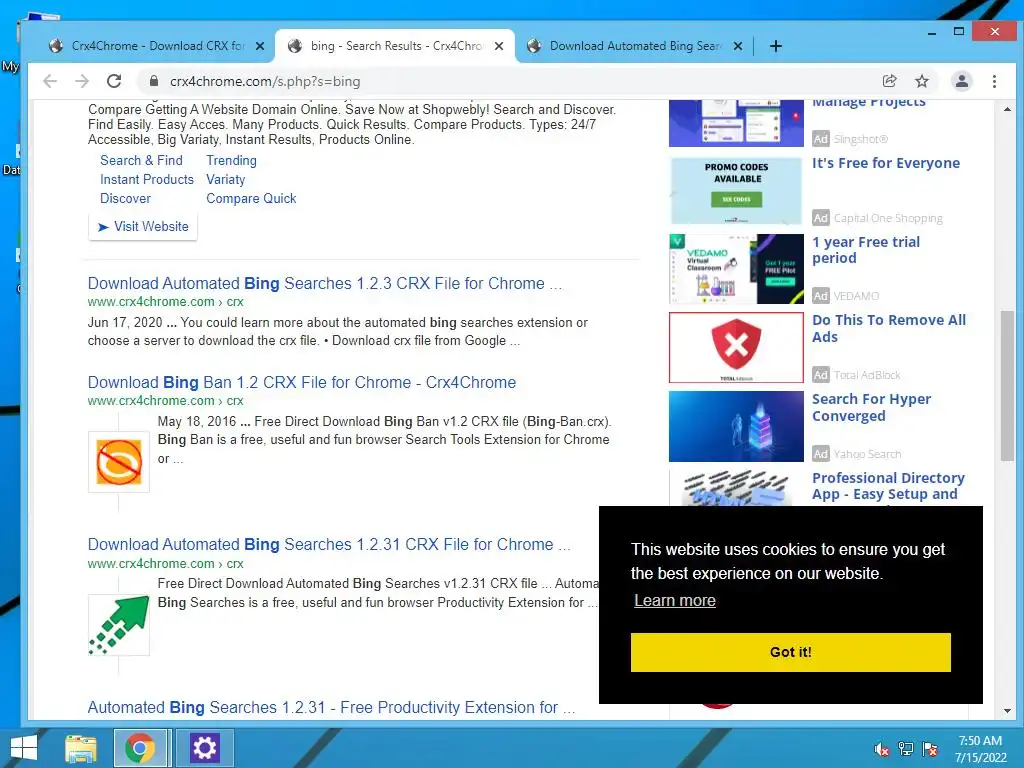Click the Ad badge beside Yahoo Search
This screenshot has height=768, width=1024.
[821, 453]
